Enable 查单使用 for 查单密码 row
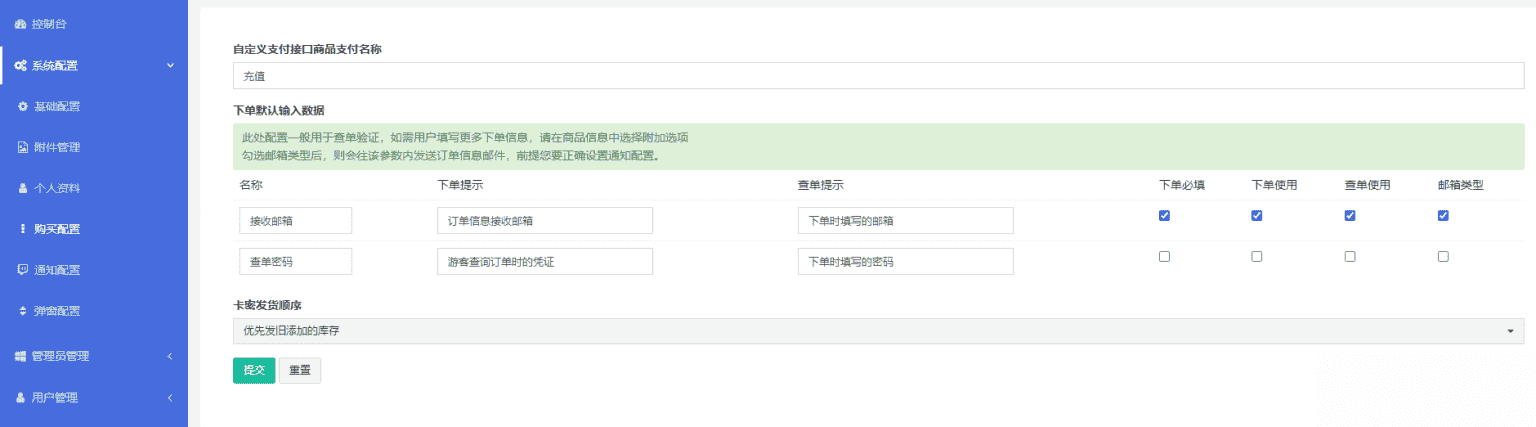The width and height of the screenshot is (1536, 427). [1350, 257]
